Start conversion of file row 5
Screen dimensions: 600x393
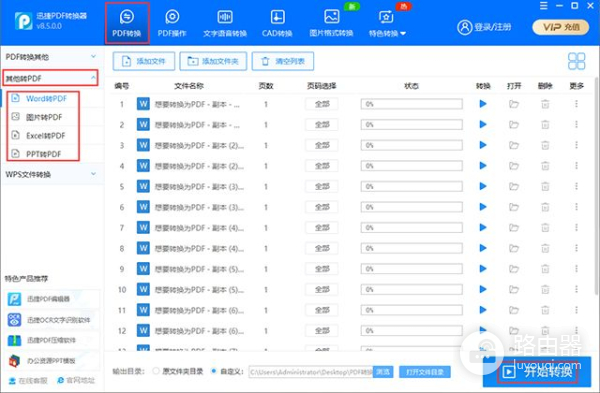click(x=483, y=186)
